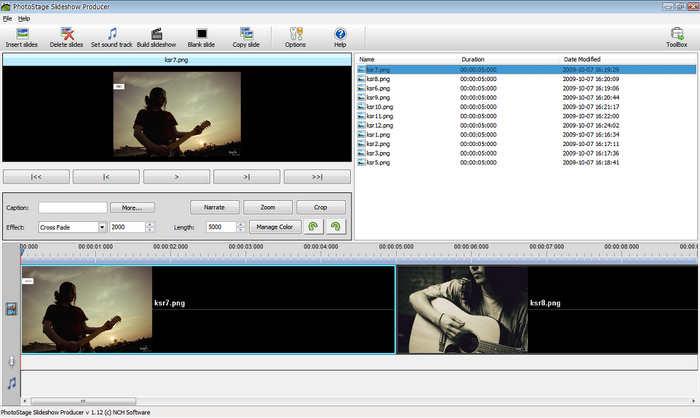The image size is (700, 418).
Task: Increase the effect duration with spinner up arrow
Action: [x=150, y=224]
